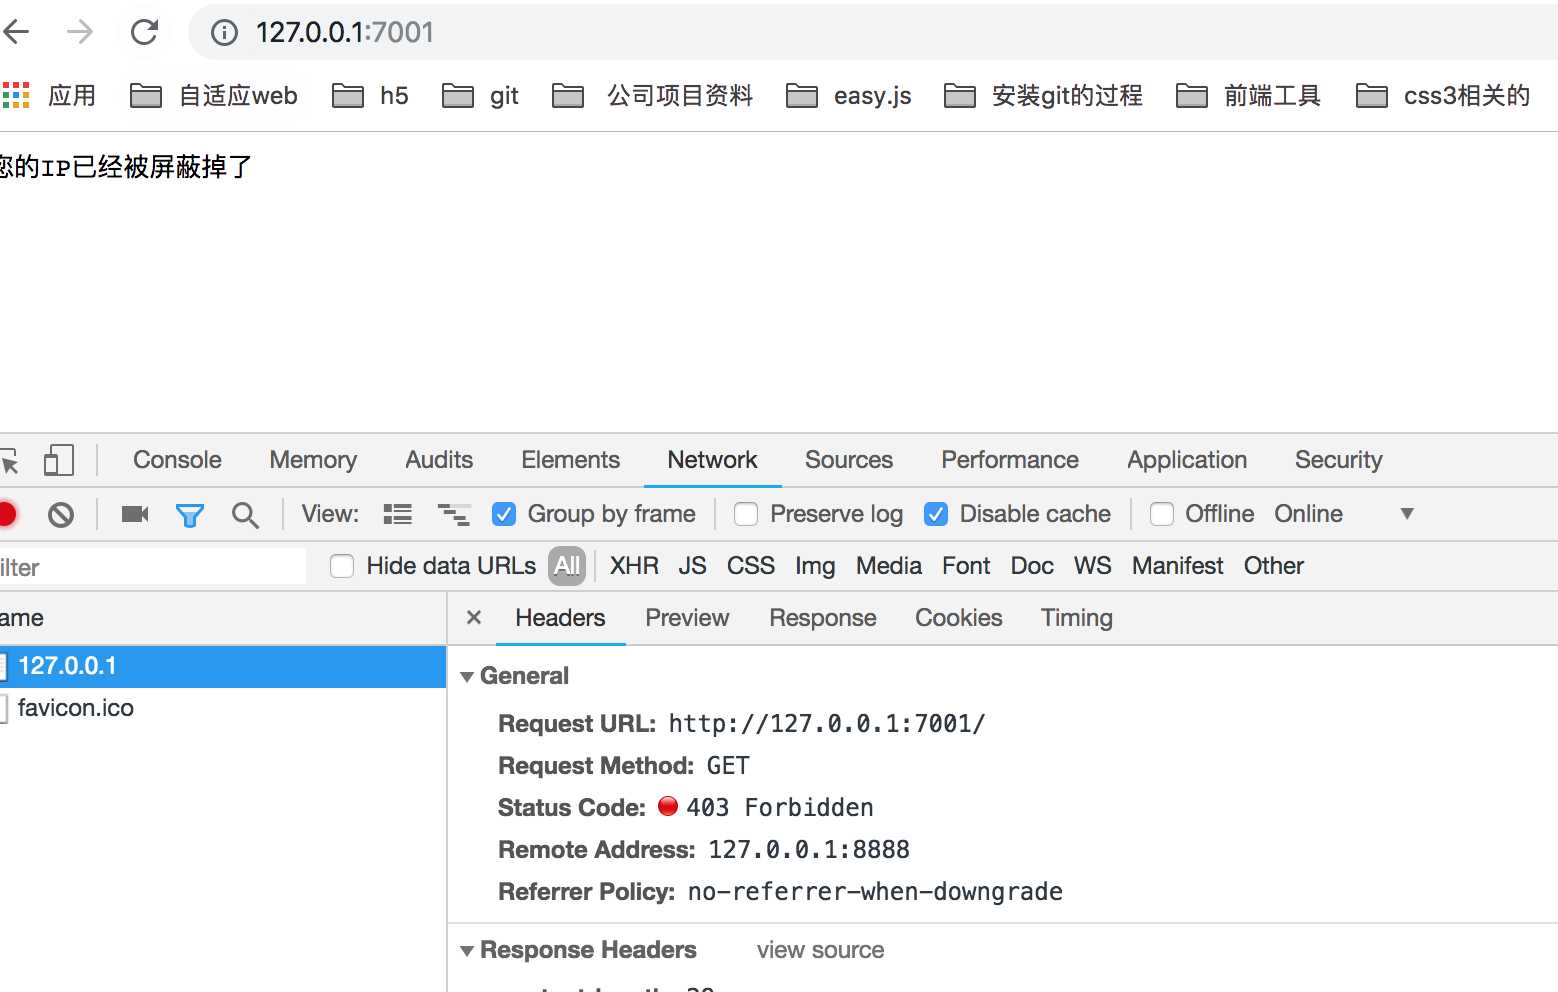
Task: Open the 应用 apps grid shortcut
Action: (x=49, y=96)
